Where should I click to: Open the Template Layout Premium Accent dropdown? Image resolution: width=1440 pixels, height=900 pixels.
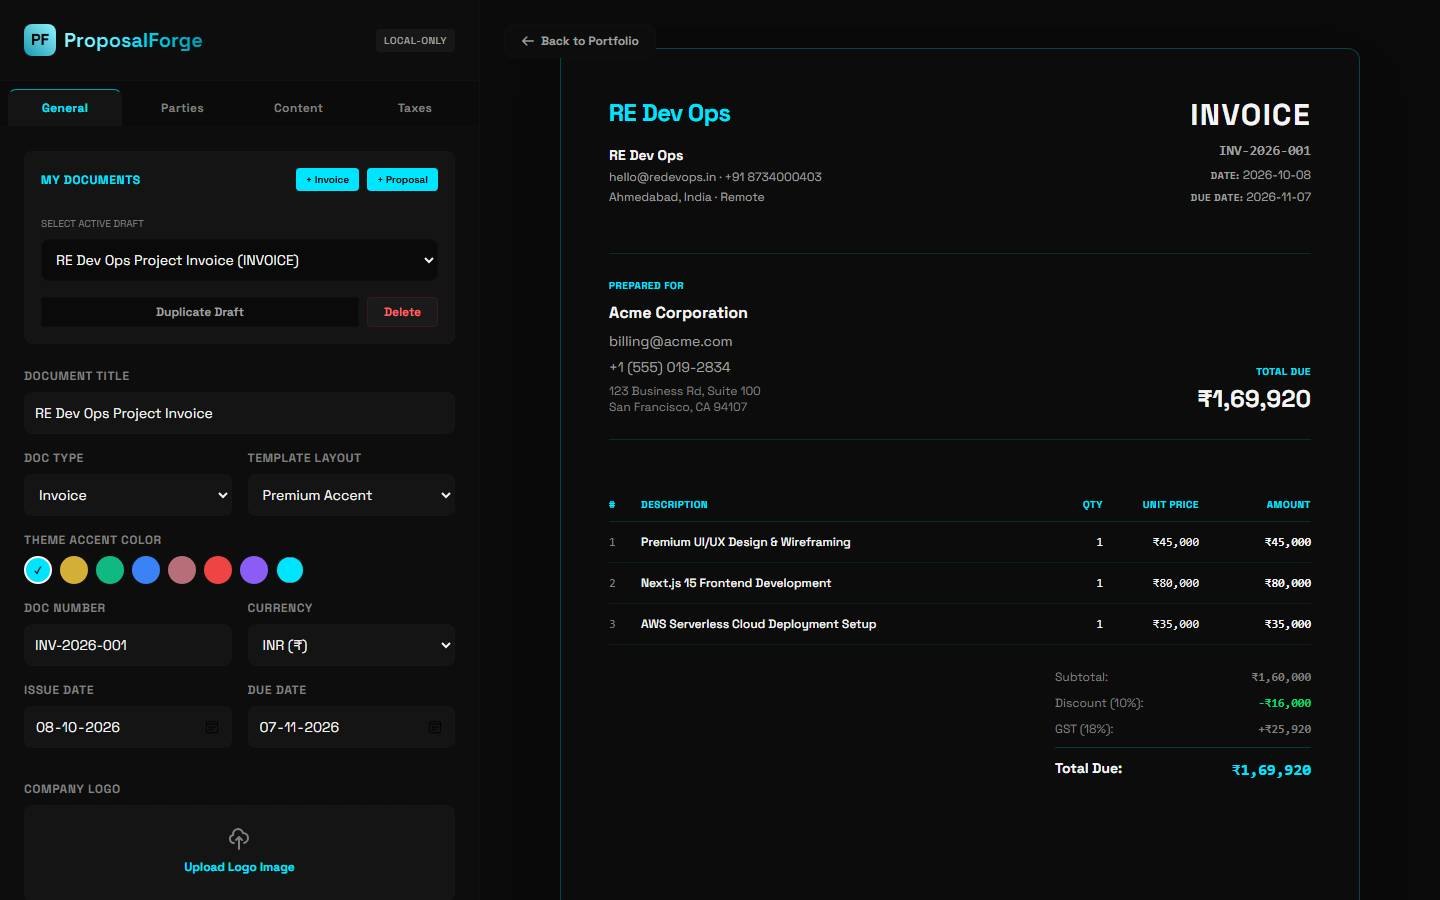click(x=351, y=495)
